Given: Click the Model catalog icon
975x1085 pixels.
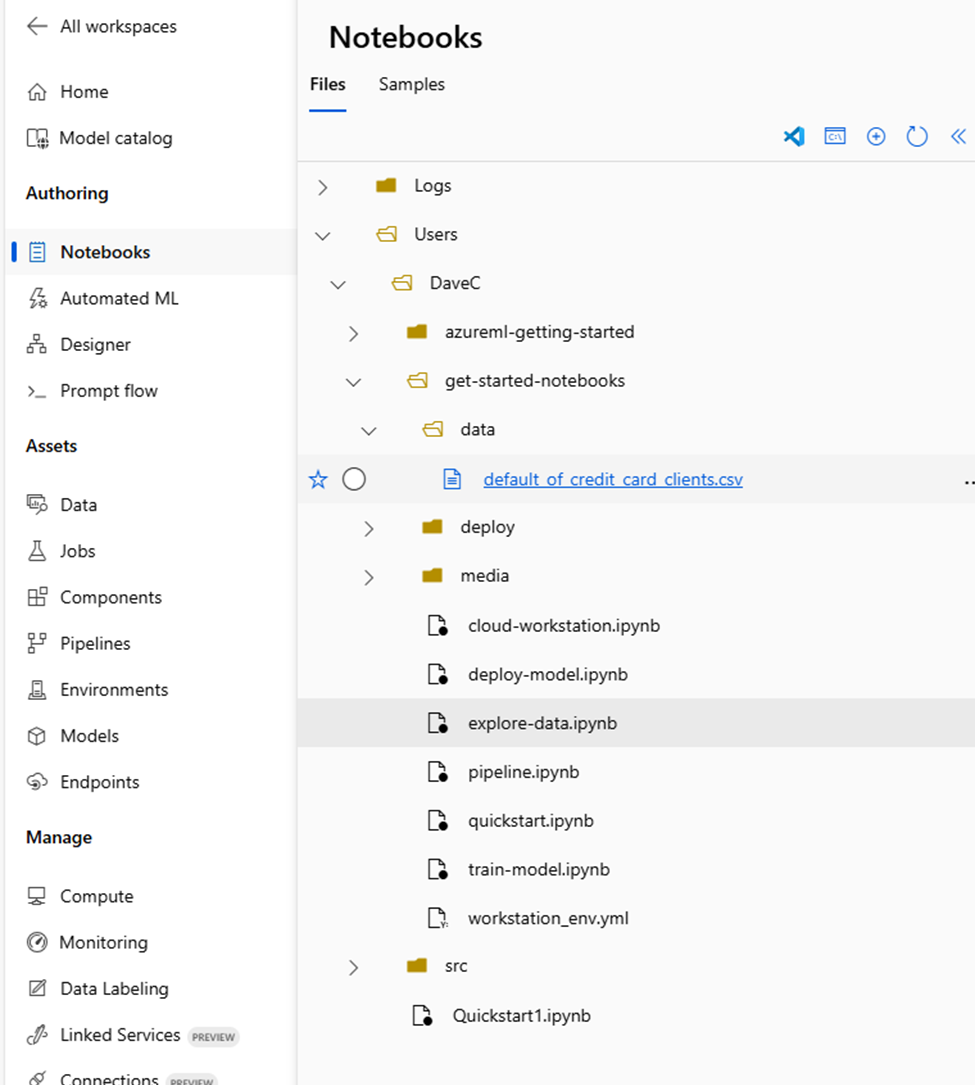Looking at the screenshot, I should click(x=37, y=138).
